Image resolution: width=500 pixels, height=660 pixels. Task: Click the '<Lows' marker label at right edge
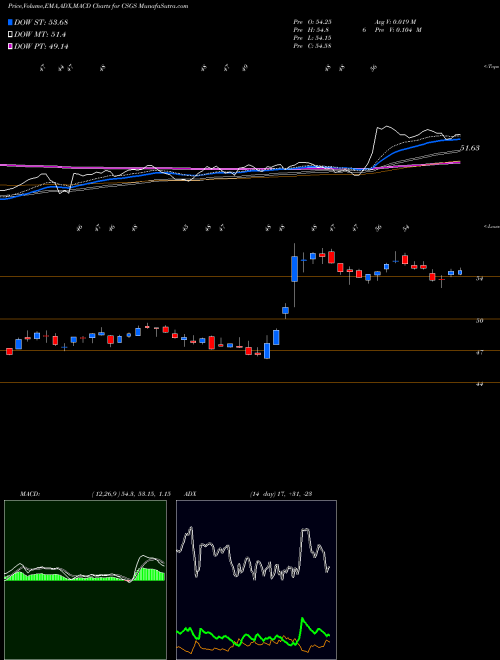coord(491,227)
